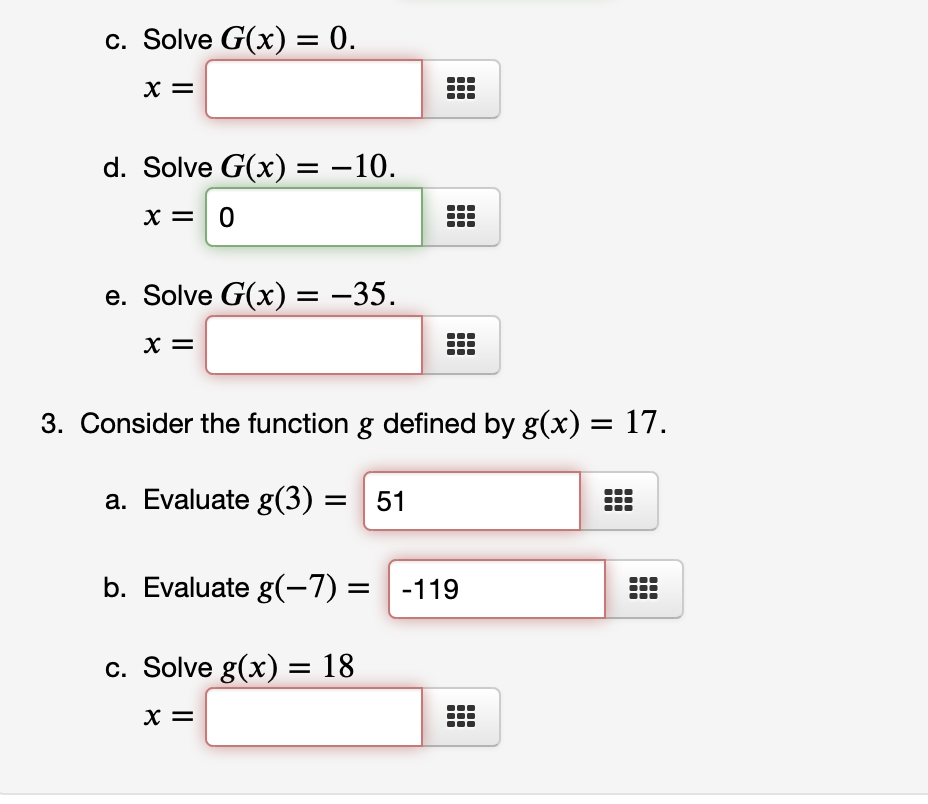The width and height of the screenshot is (928, 804).
Task: Click the scrollbar on the right edge
Action: click(x=924, y=400)
